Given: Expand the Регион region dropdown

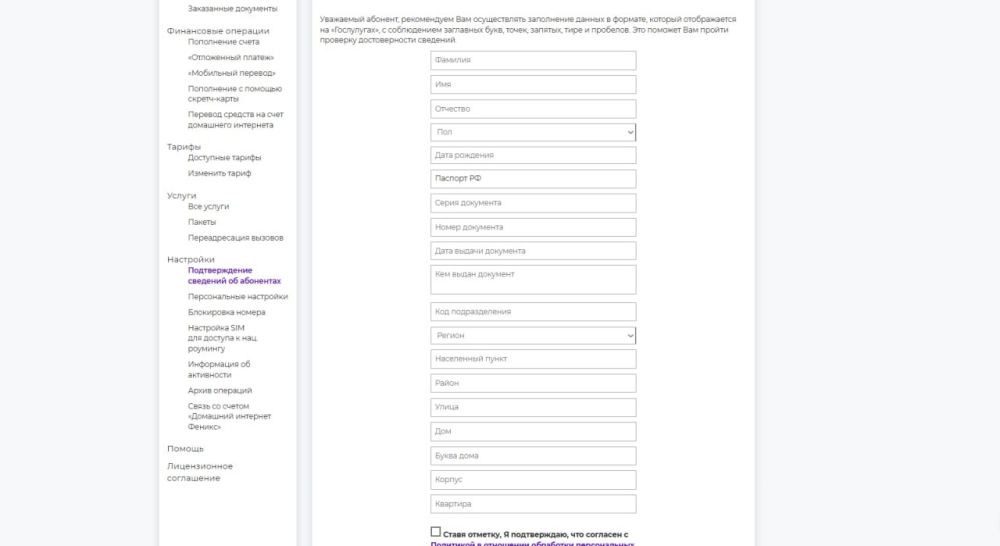Looking at the screenshot, I should 533,336.
